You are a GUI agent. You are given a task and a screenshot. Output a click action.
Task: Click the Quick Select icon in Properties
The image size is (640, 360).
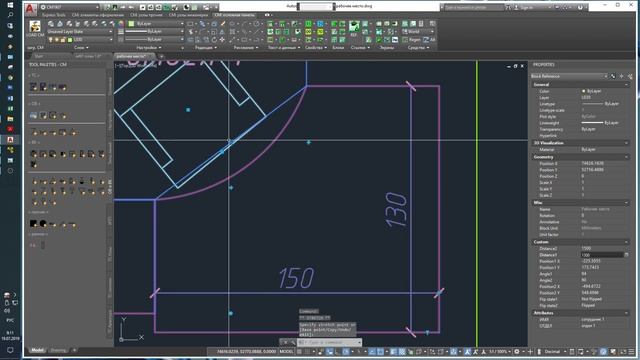(630, 76)
